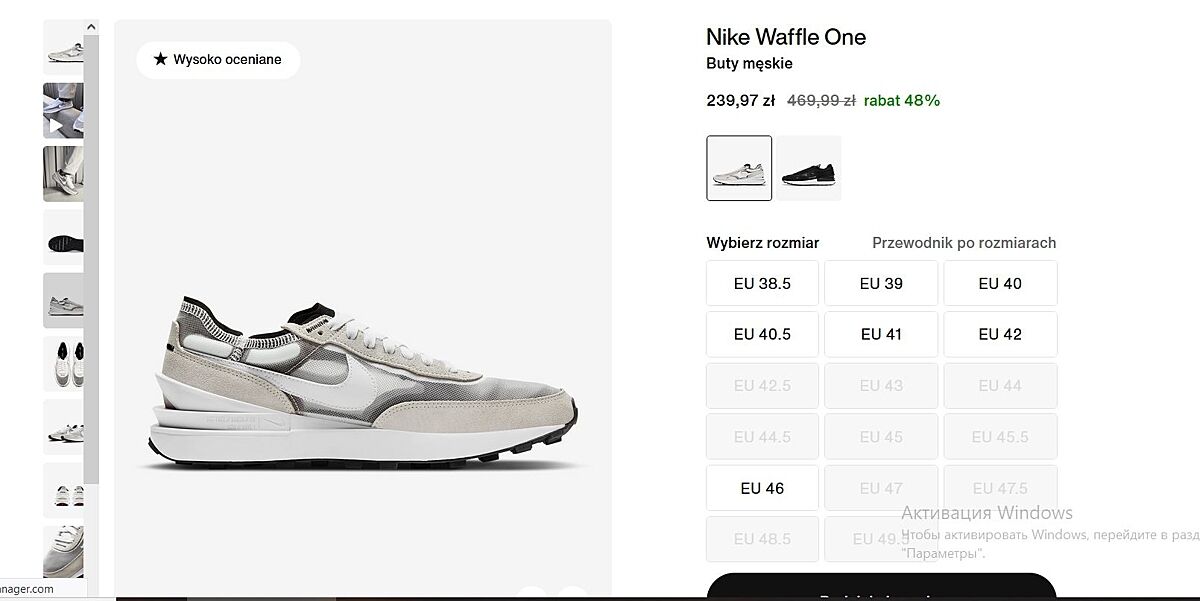The image size is (1200, 601).
Task: Choose size EU 40
Action: point(1000,284)
